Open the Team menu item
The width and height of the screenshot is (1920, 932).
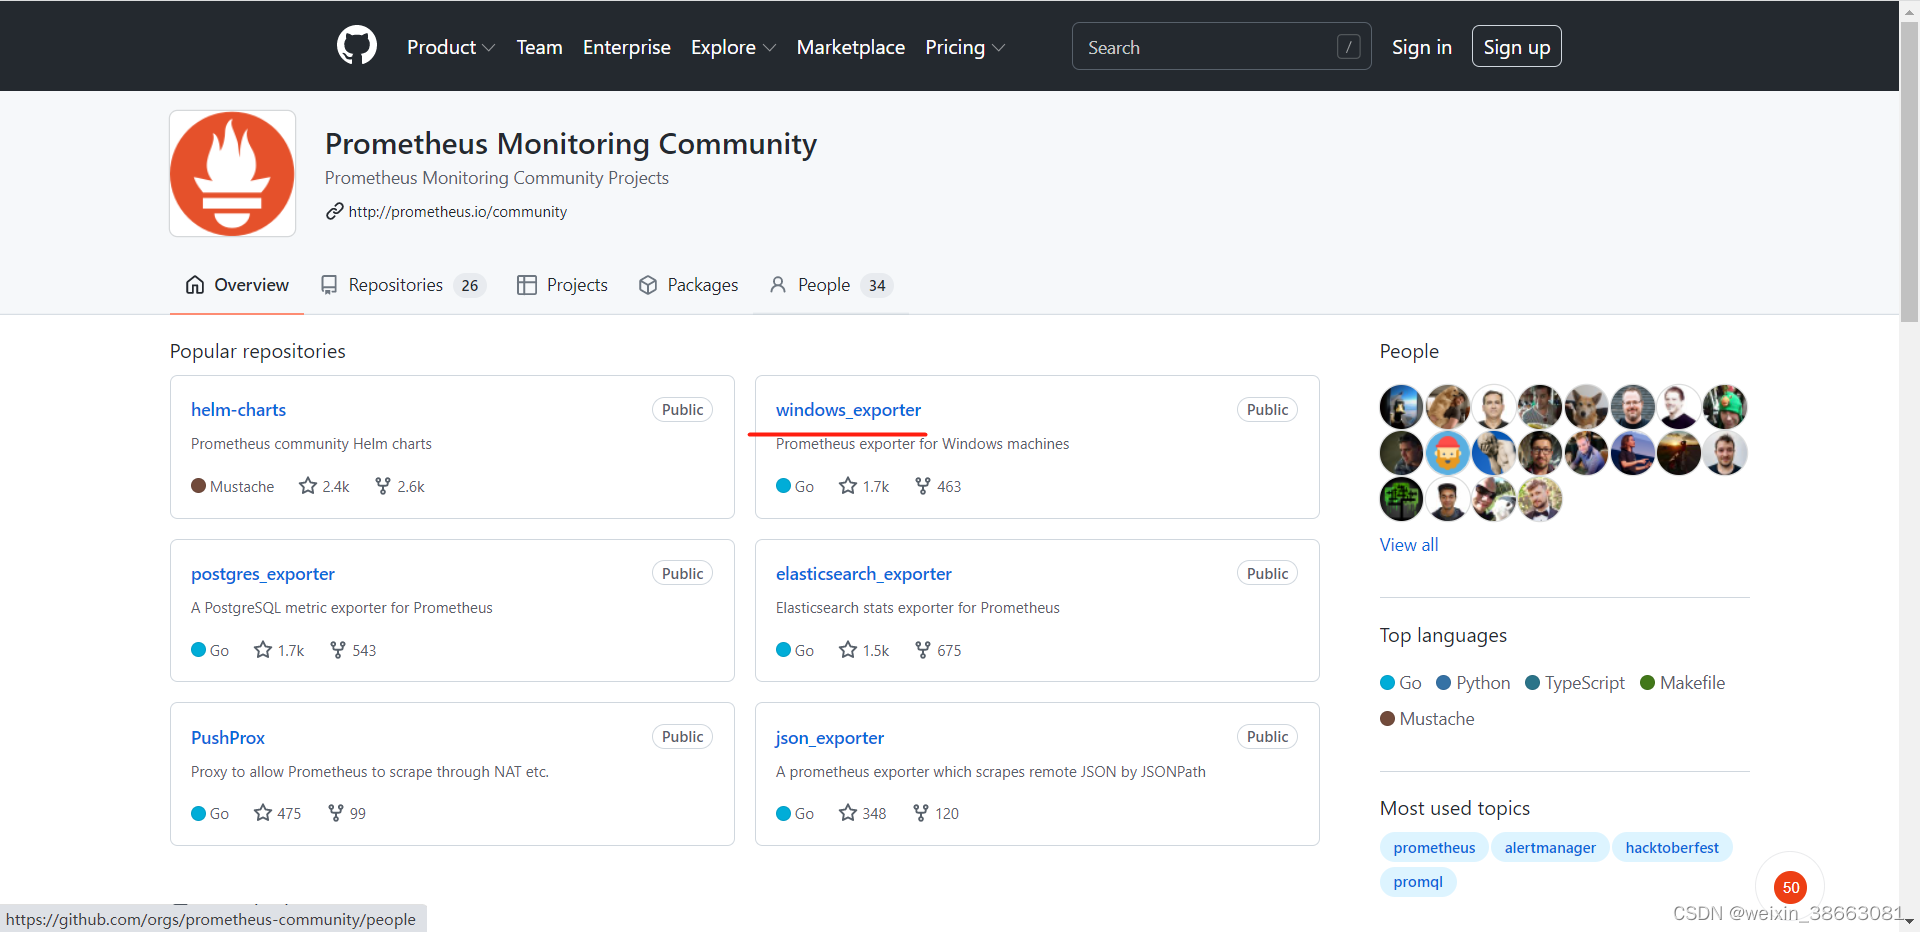tap(539, 47)
